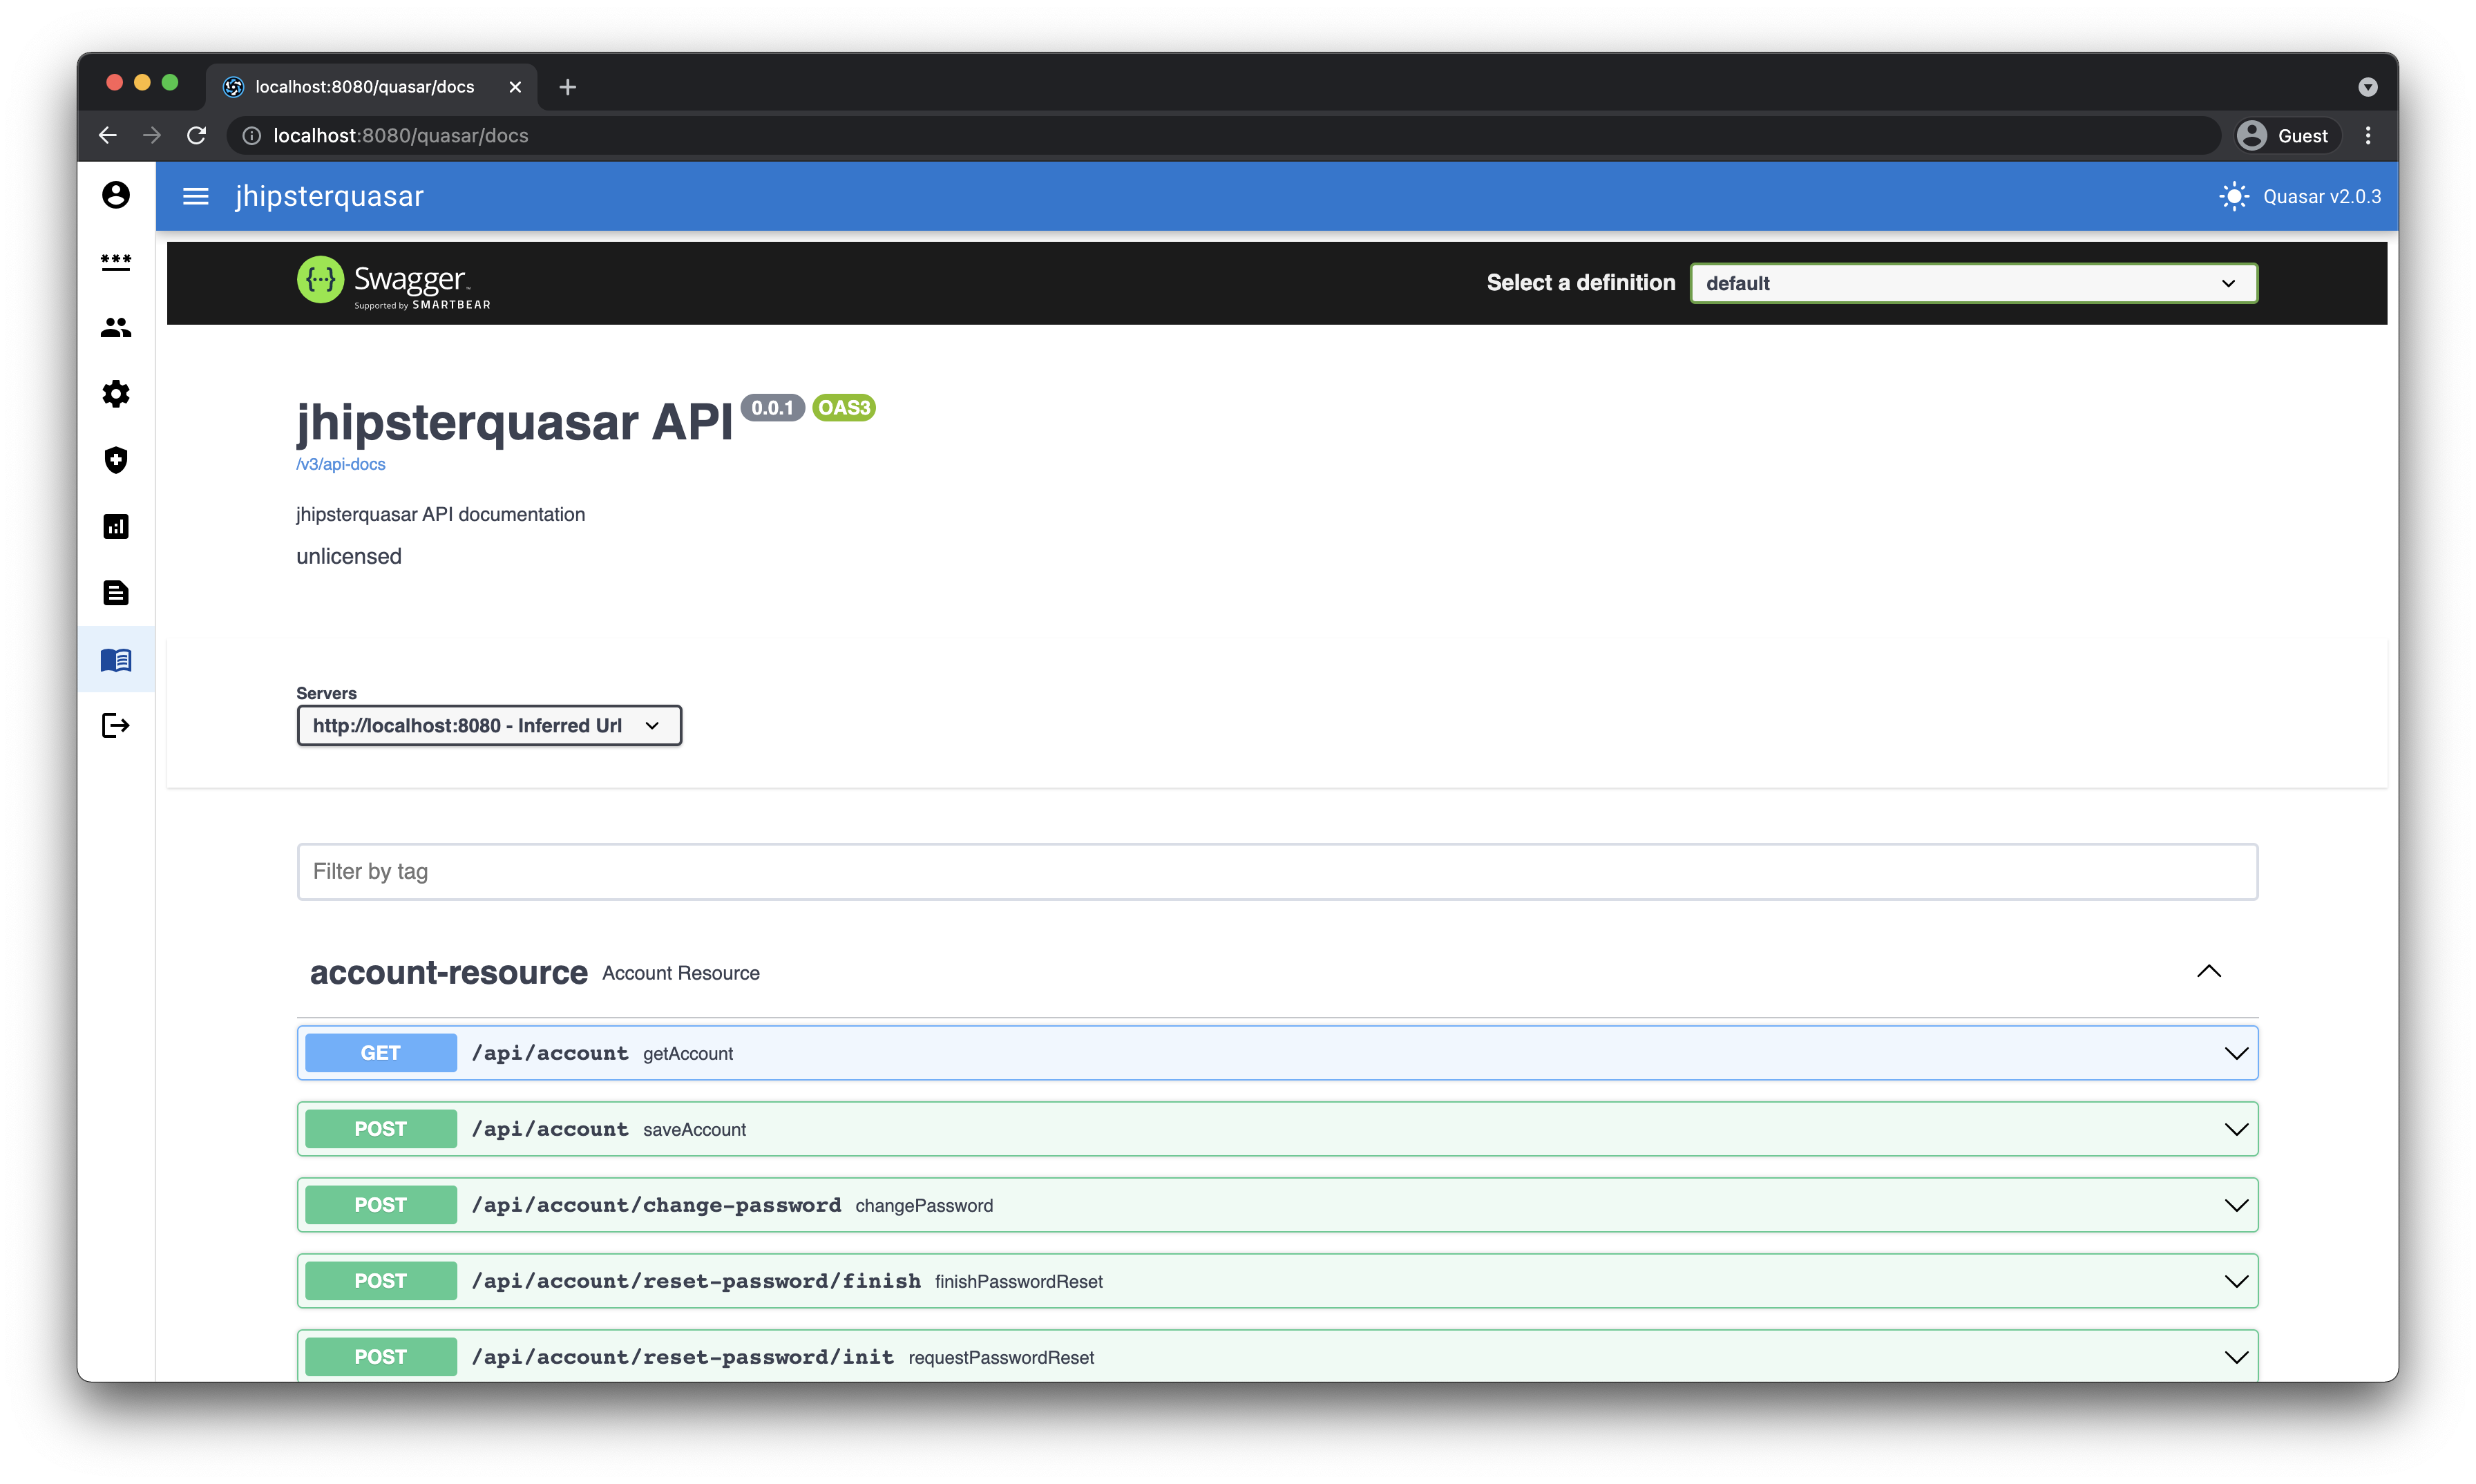
Task: Open the metrics chart icon in sidebar
Action: point(116,526)
